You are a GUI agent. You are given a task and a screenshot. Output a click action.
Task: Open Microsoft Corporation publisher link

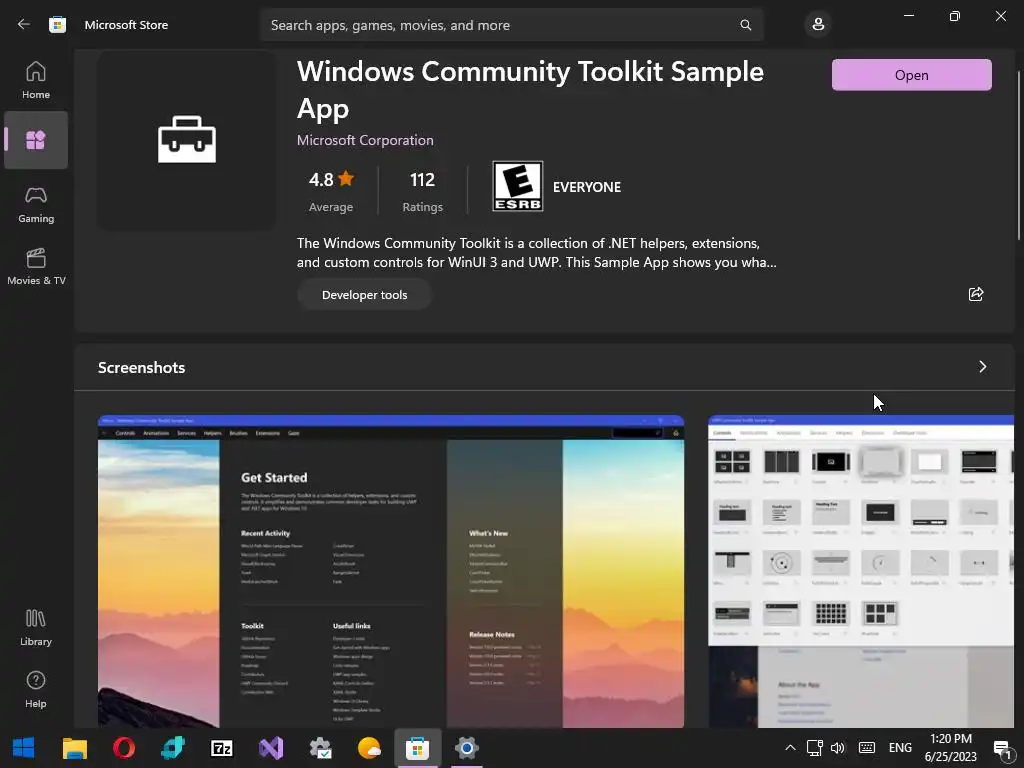pyautogui.click(x=365, y=140)
